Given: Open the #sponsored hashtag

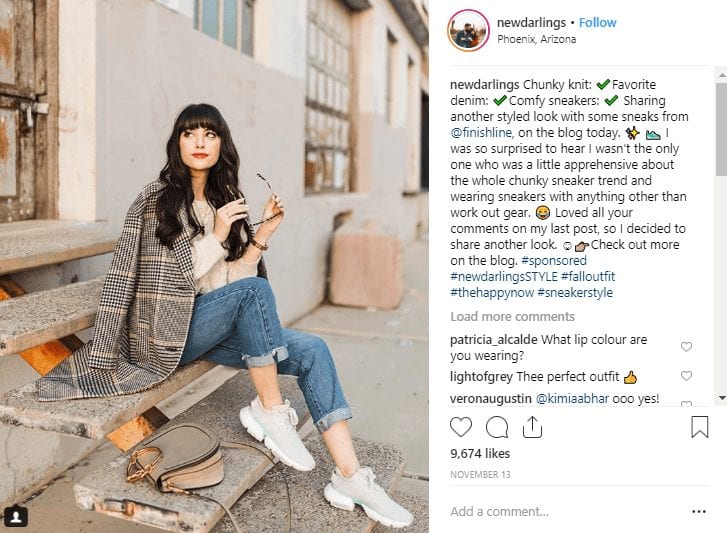Looking at the screenshot, I should click(x=554, y=260).
